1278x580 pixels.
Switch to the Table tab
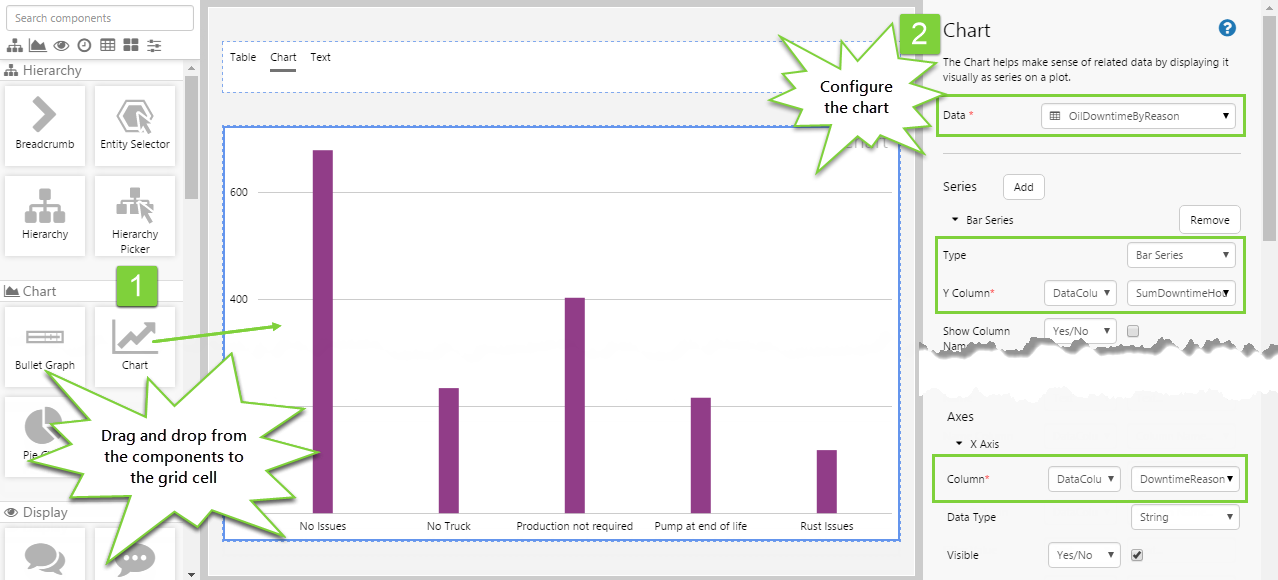tap(243, 57)
